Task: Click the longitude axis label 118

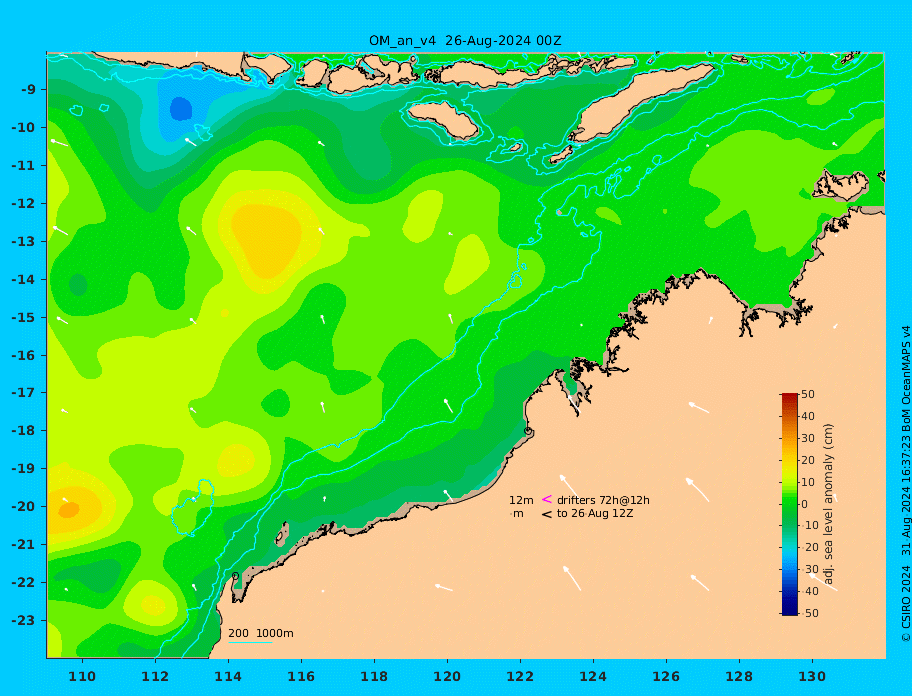Action: 374,677
